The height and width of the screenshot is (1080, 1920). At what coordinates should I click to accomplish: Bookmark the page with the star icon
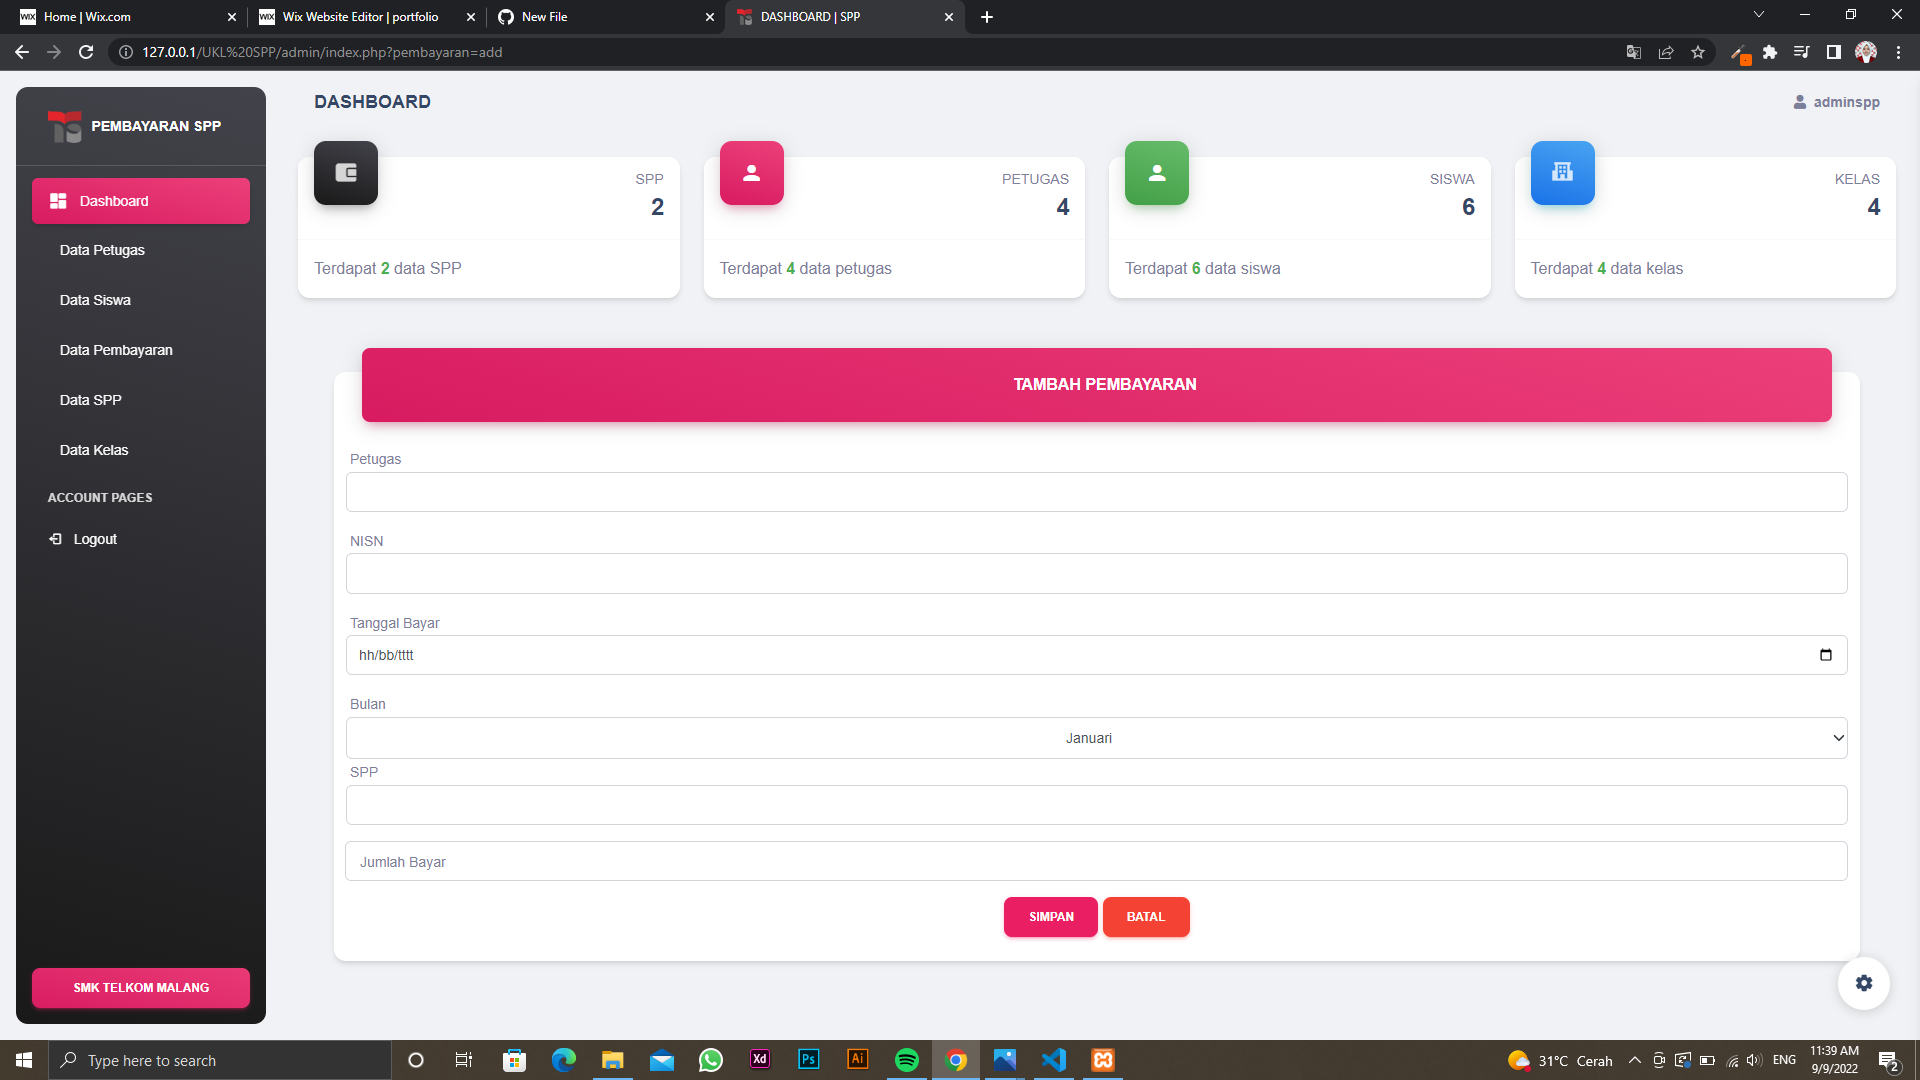point(1698,52)
